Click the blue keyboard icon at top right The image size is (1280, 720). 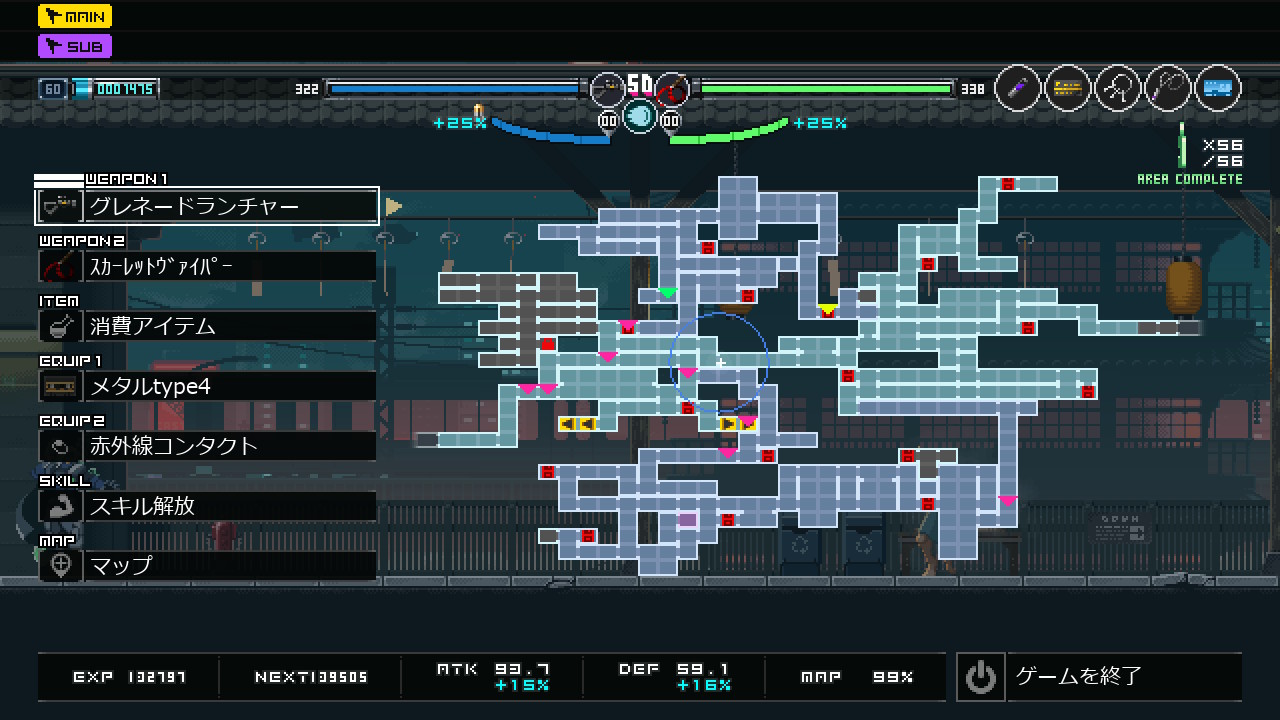pyautogui.click(x=1217, y=89)
